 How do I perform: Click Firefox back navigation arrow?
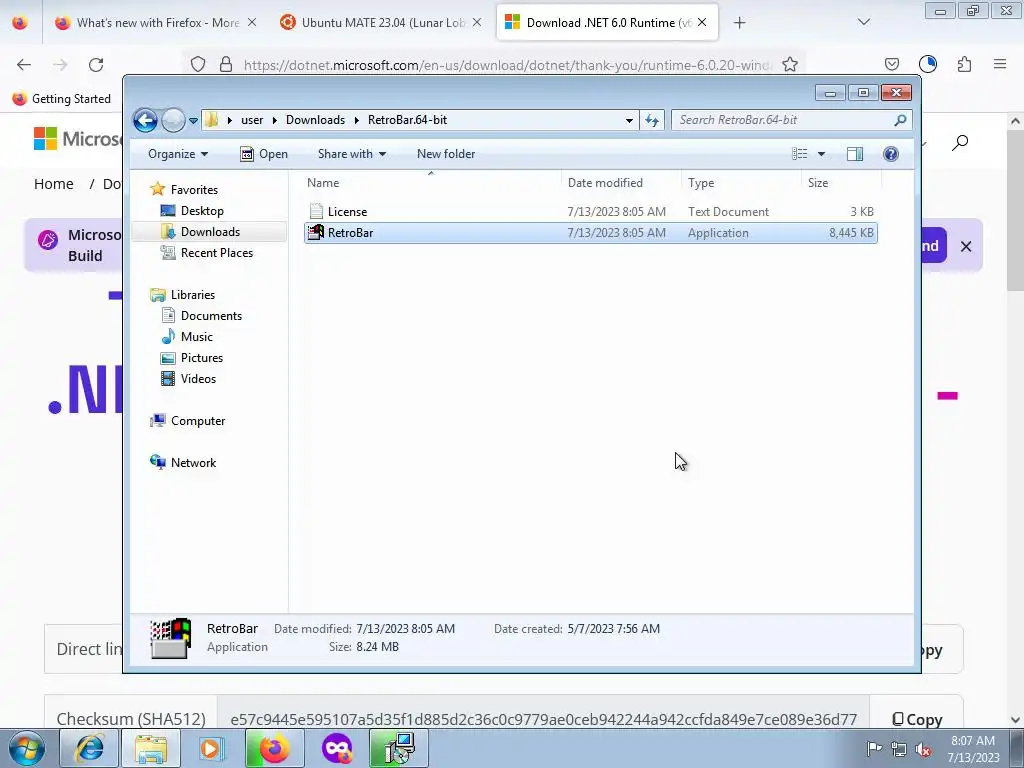[x=24, y=65]
